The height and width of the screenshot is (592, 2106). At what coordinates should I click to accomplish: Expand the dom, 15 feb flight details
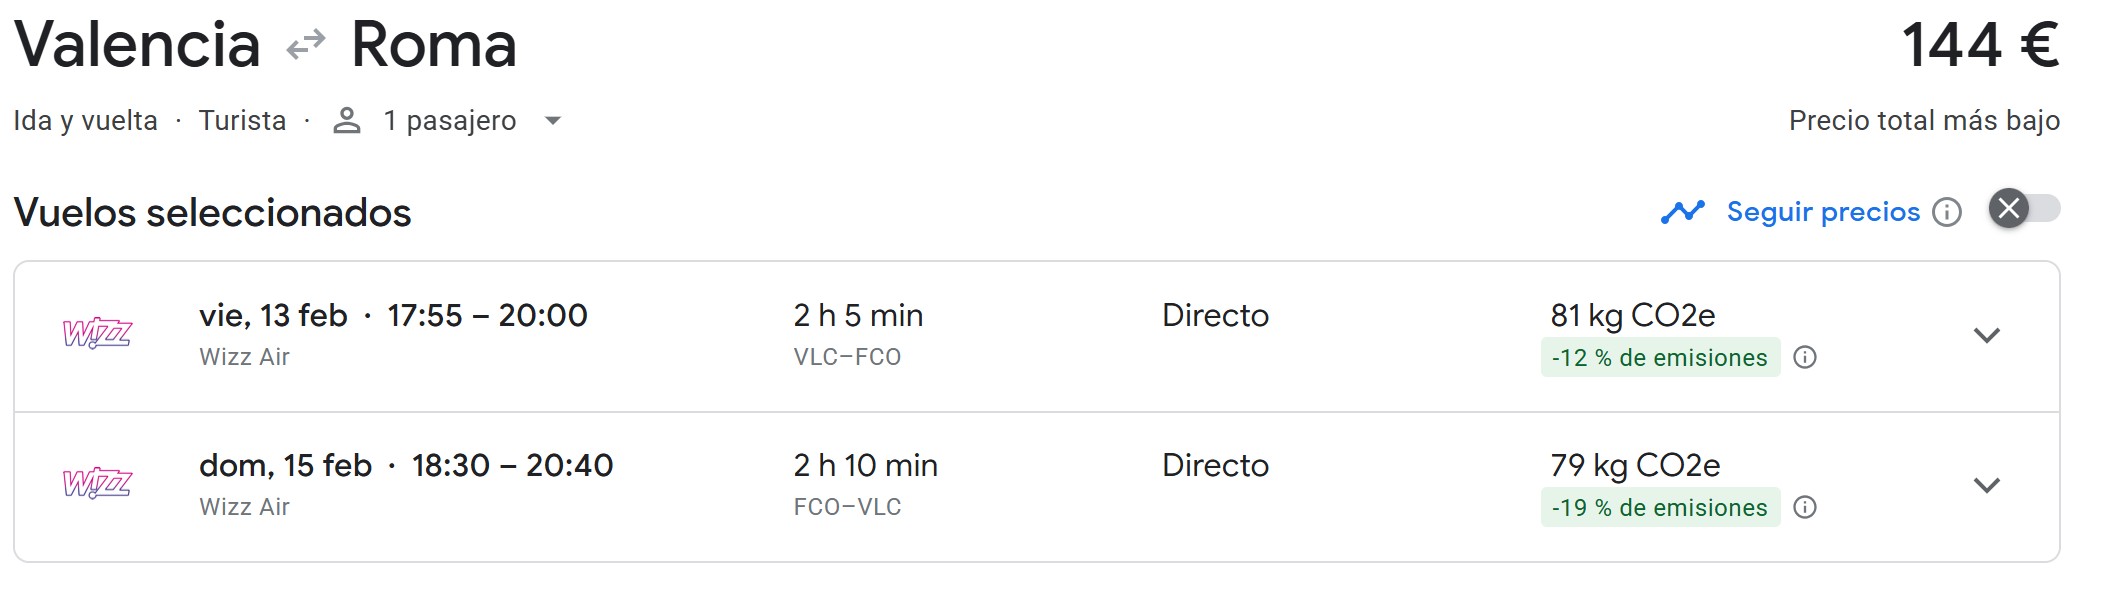(x=1986, y=486)
